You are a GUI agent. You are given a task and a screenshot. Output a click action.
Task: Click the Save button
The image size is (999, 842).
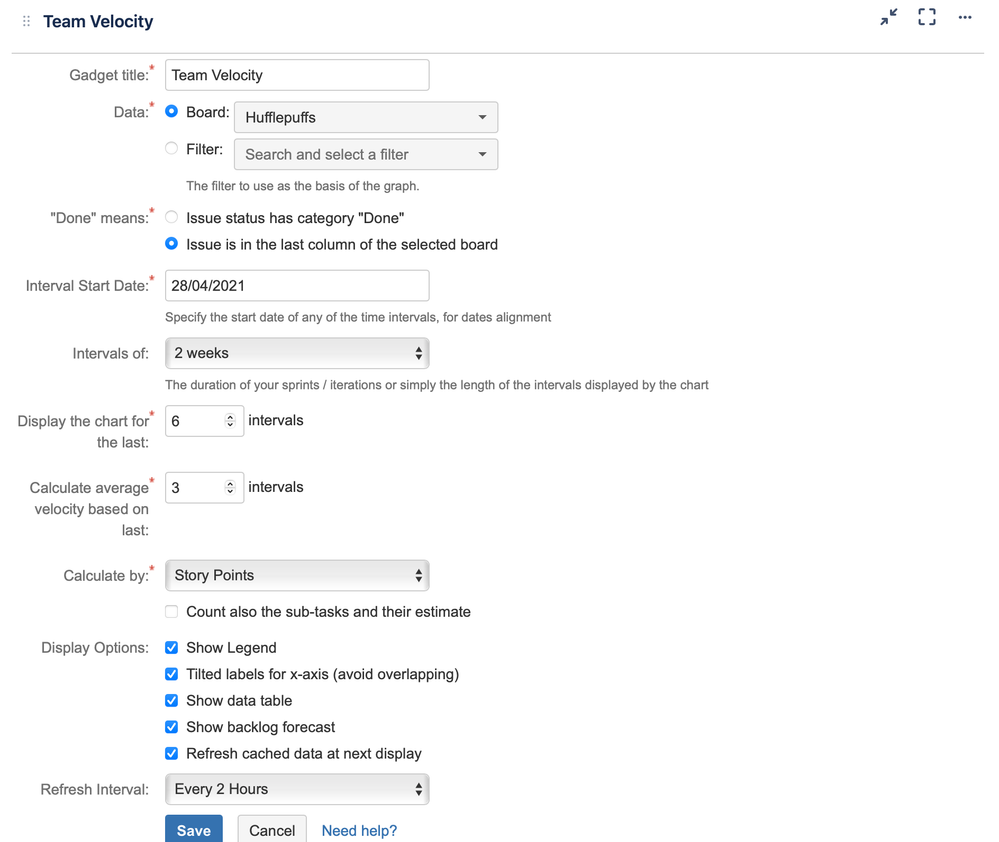click(x=194, y=830)
